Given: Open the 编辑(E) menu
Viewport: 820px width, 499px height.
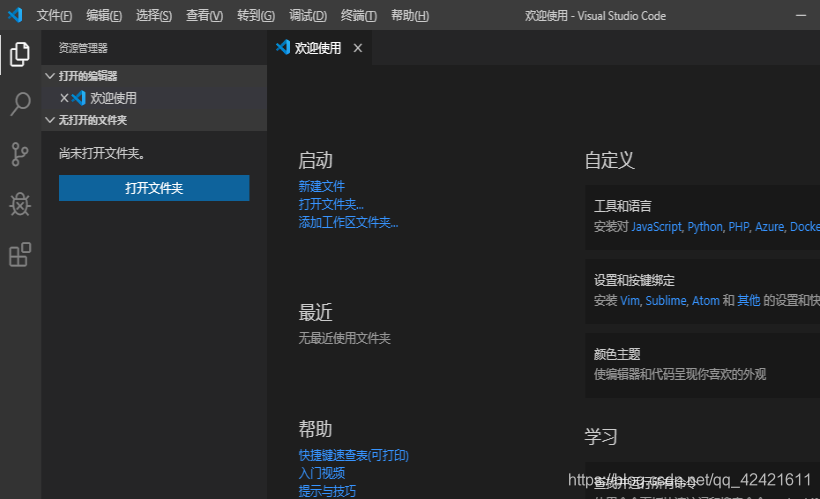Looking at the screenshot, I should pos(104,16).
